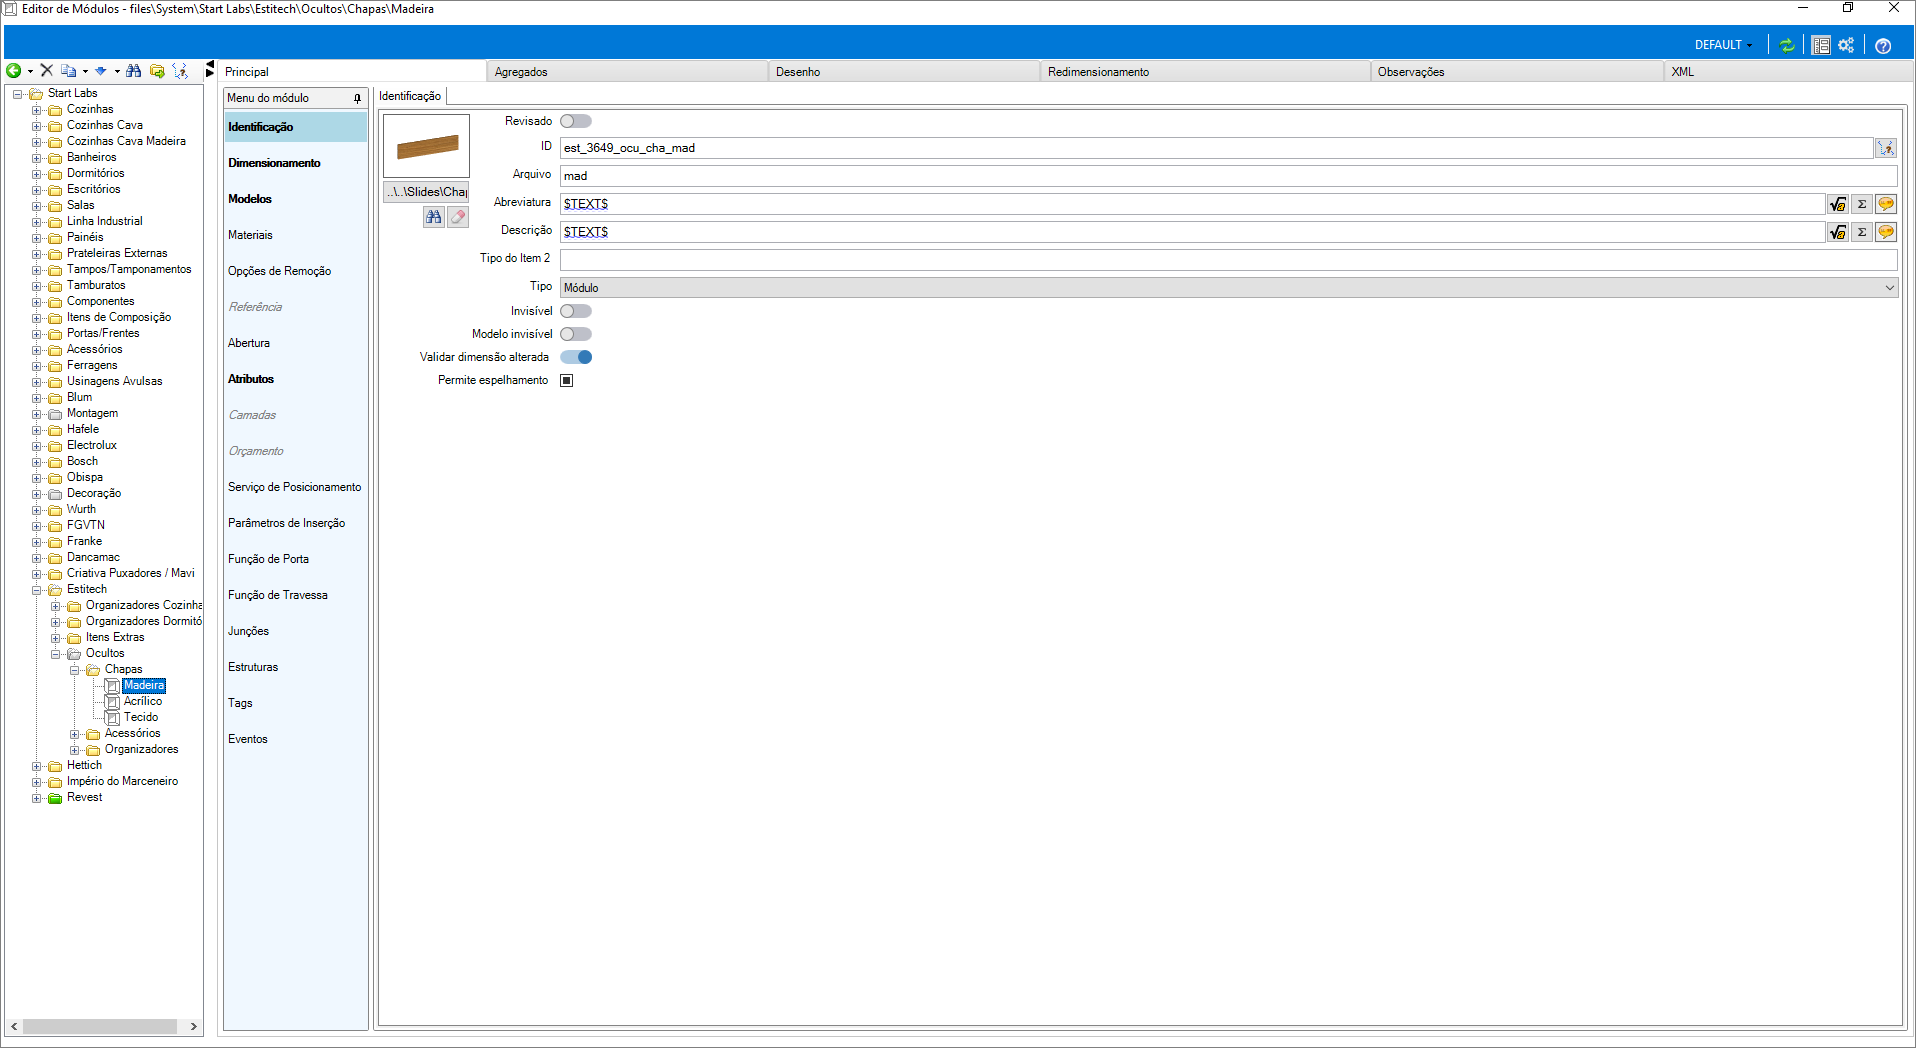Open the Redimensionamento tab
Screen dimensions: 1916x1048
point(1098,72)
